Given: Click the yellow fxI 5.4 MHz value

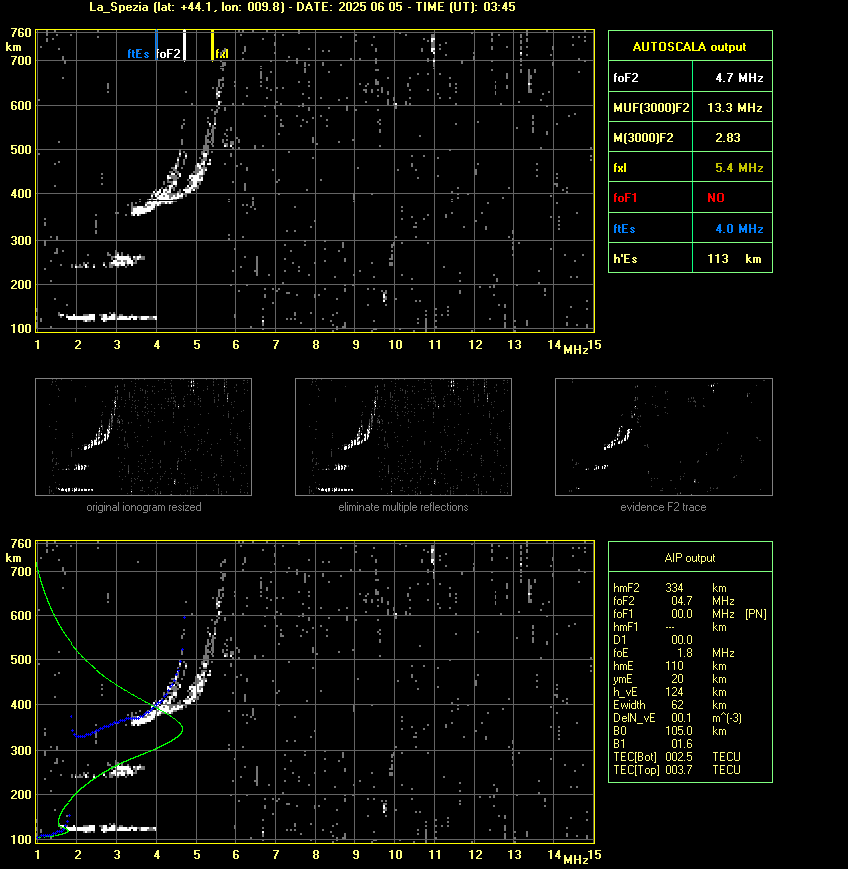Looking at the screenshot, I should point(739,167).
